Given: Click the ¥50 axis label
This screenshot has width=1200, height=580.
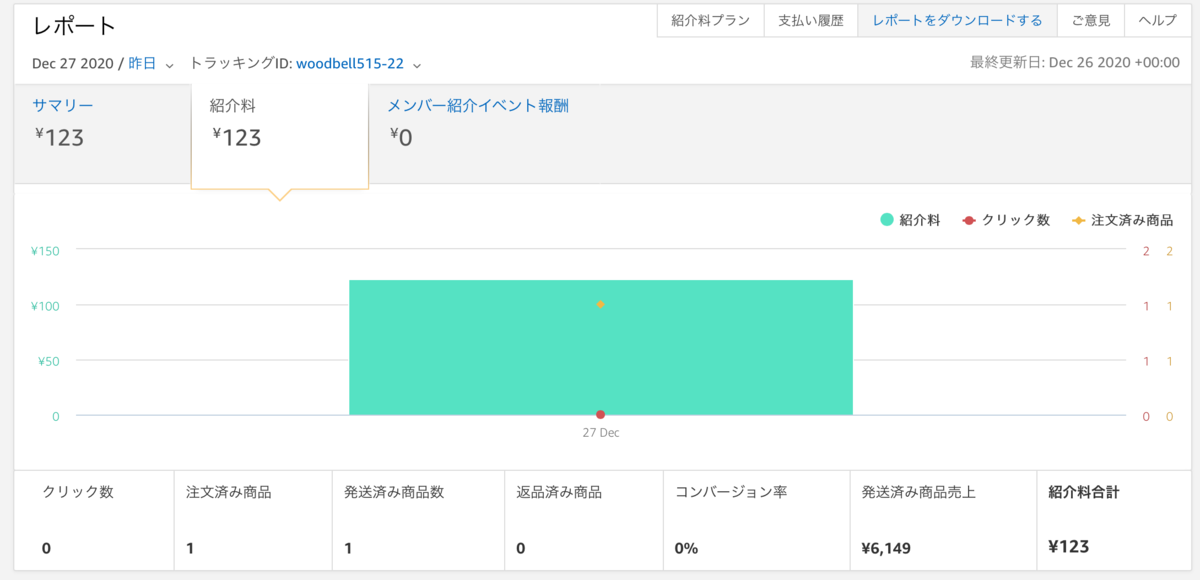Looking at the screenshot, I should click(49, 361).
